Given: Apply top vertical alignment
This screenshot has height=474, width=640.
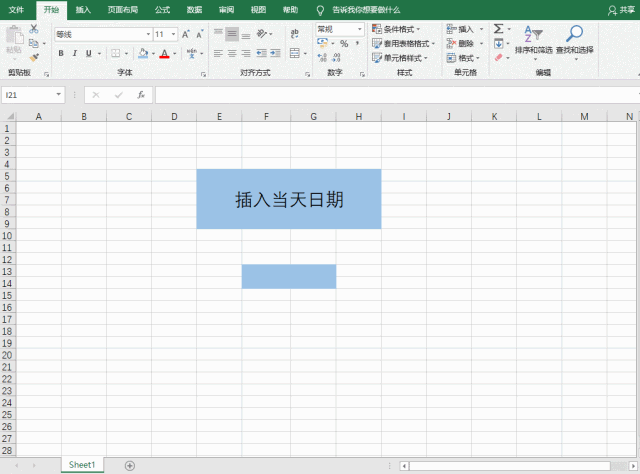Looking at the screenshot, I should [218, 33].
